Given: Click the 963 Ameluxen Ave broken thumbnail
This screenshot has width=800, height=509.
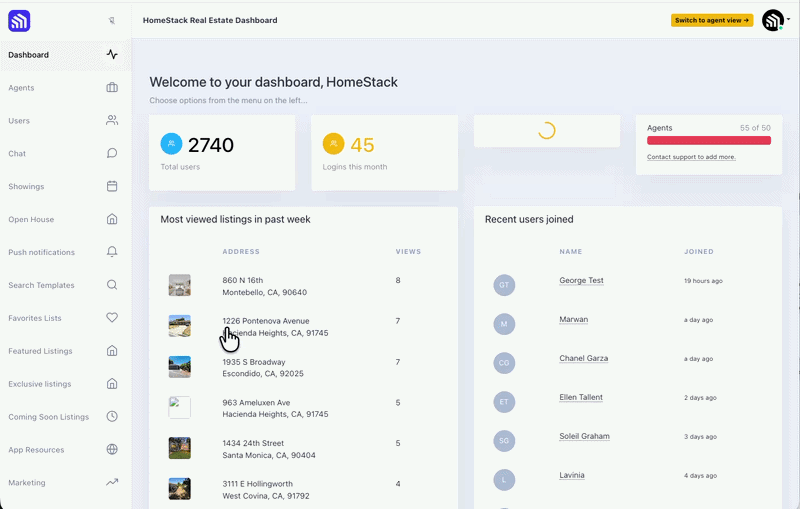Looking at the screenshot, I should [180, 408].
